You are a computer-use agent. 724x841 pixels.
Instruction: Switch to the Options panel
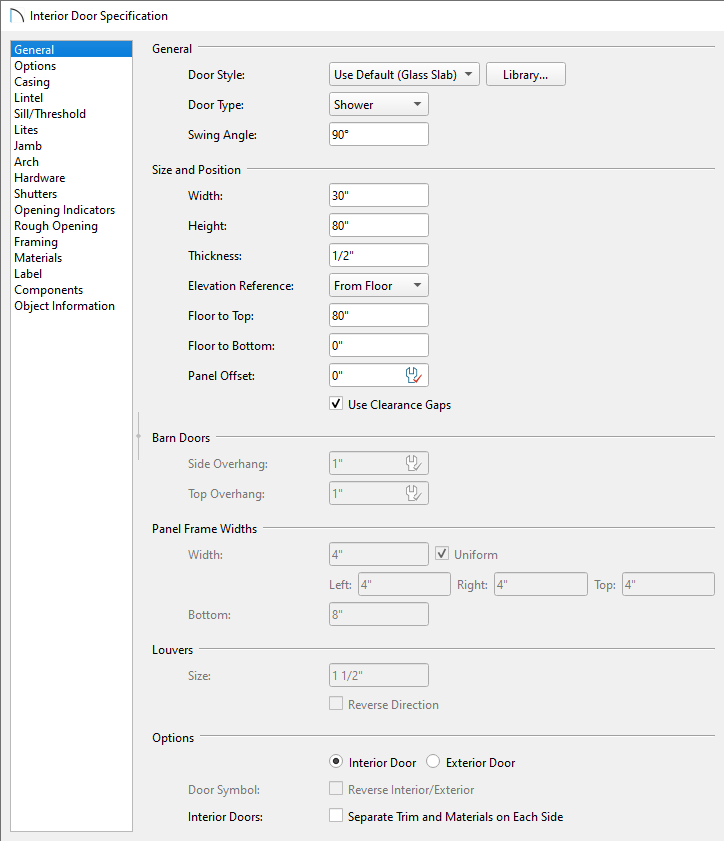tap(71, 65)
